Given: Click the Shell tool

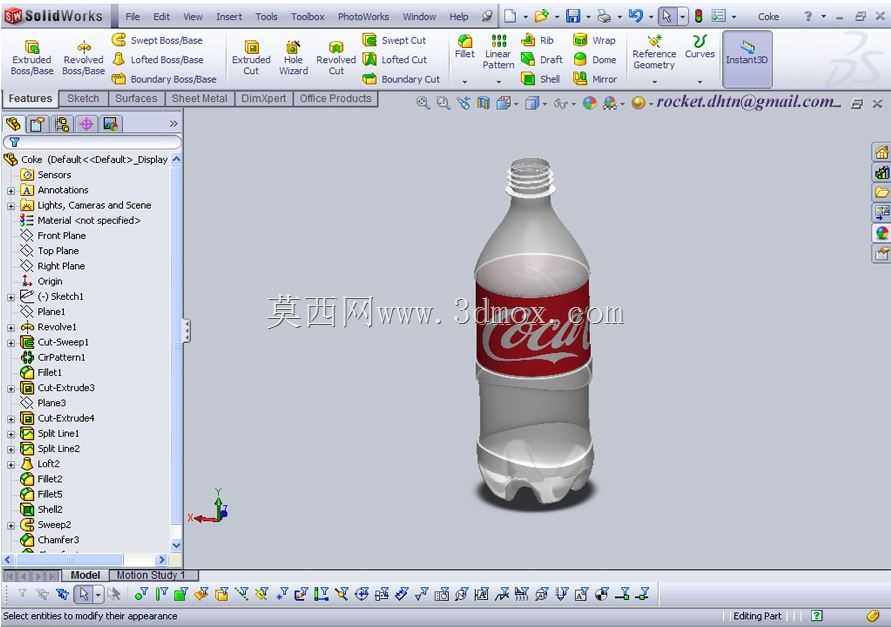Looking at the screenshot, I should [540, 79].
